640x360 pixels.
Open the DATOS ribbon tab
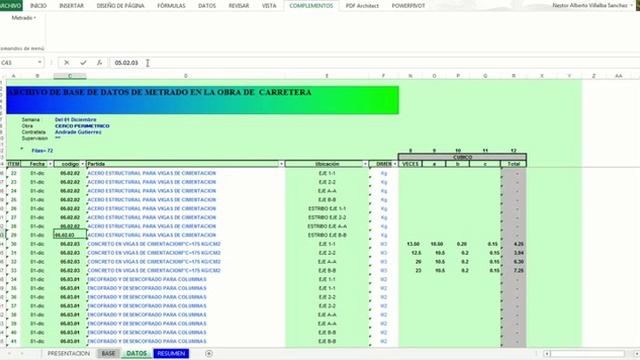(x=207, y=6)
